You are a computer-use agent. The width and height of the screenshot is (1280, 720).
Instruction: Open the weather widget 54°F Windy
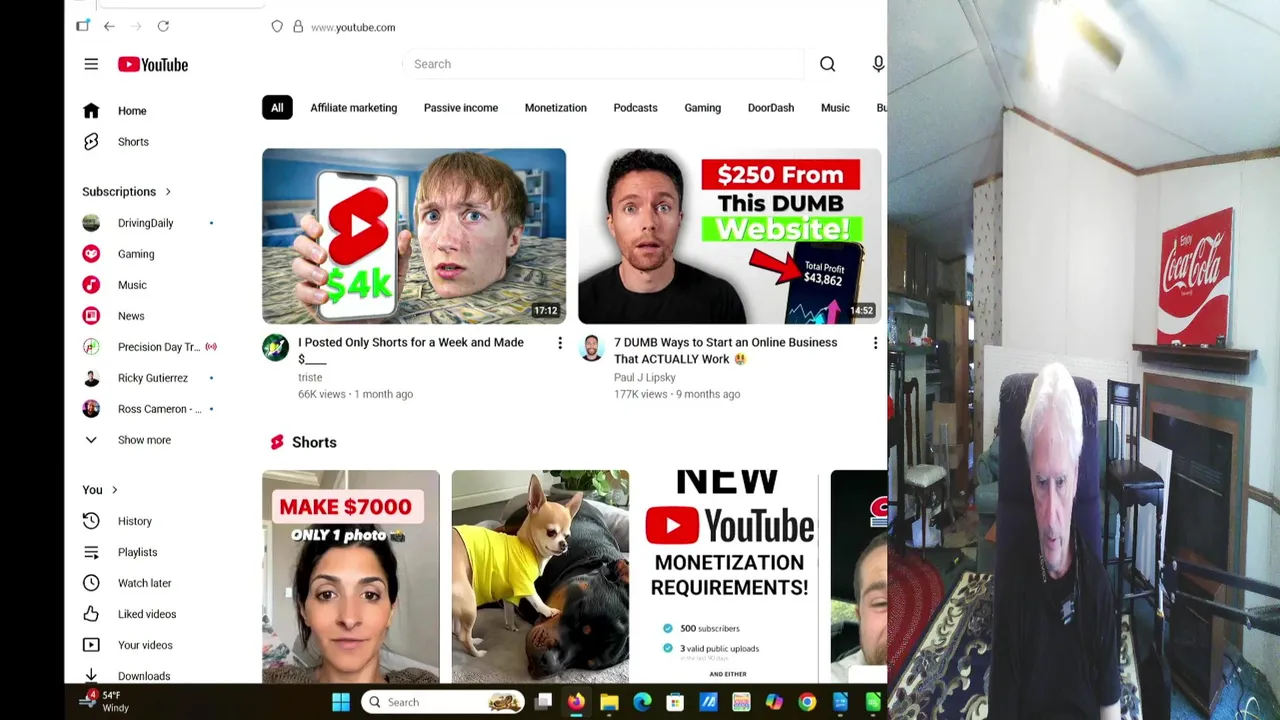click(x=105, y=701)
